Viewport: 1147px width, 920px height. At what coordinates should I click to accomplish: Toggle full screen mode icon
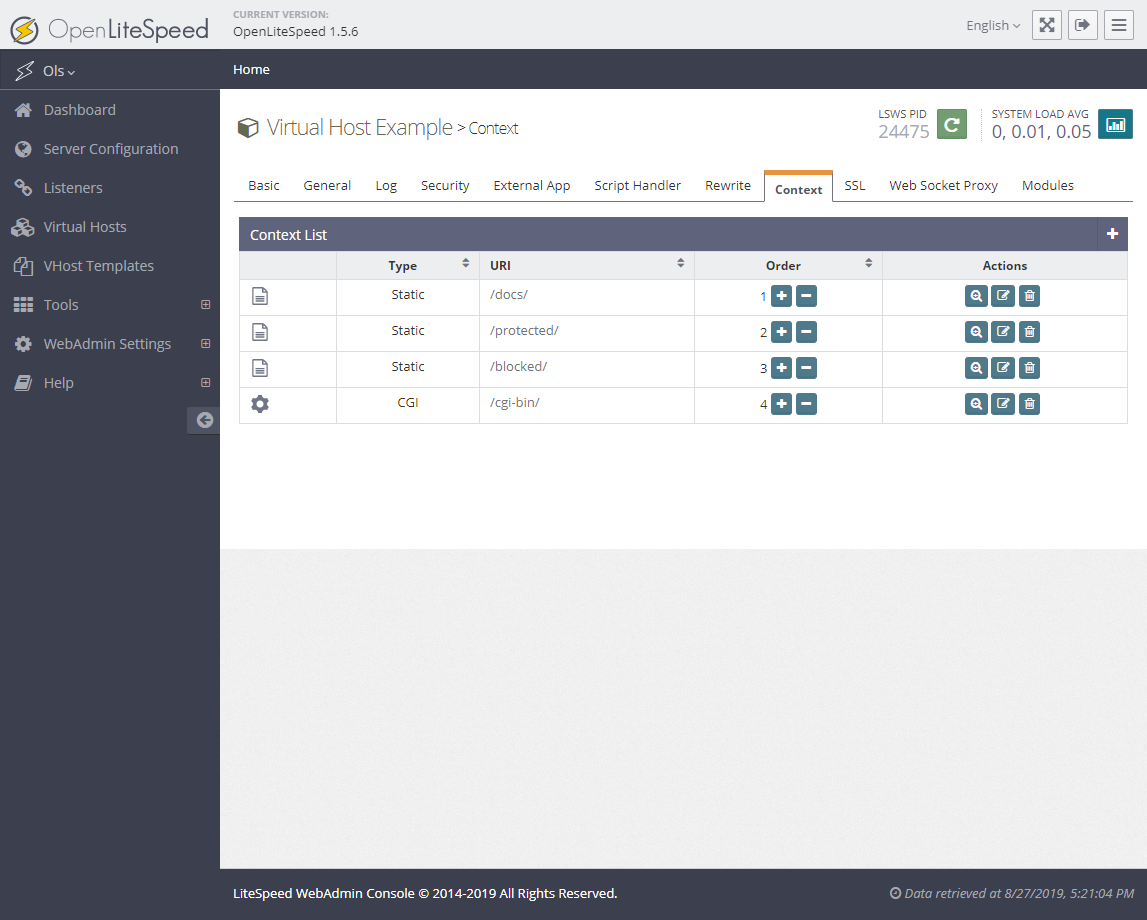pyautogui.click(x=1047, y=25)
